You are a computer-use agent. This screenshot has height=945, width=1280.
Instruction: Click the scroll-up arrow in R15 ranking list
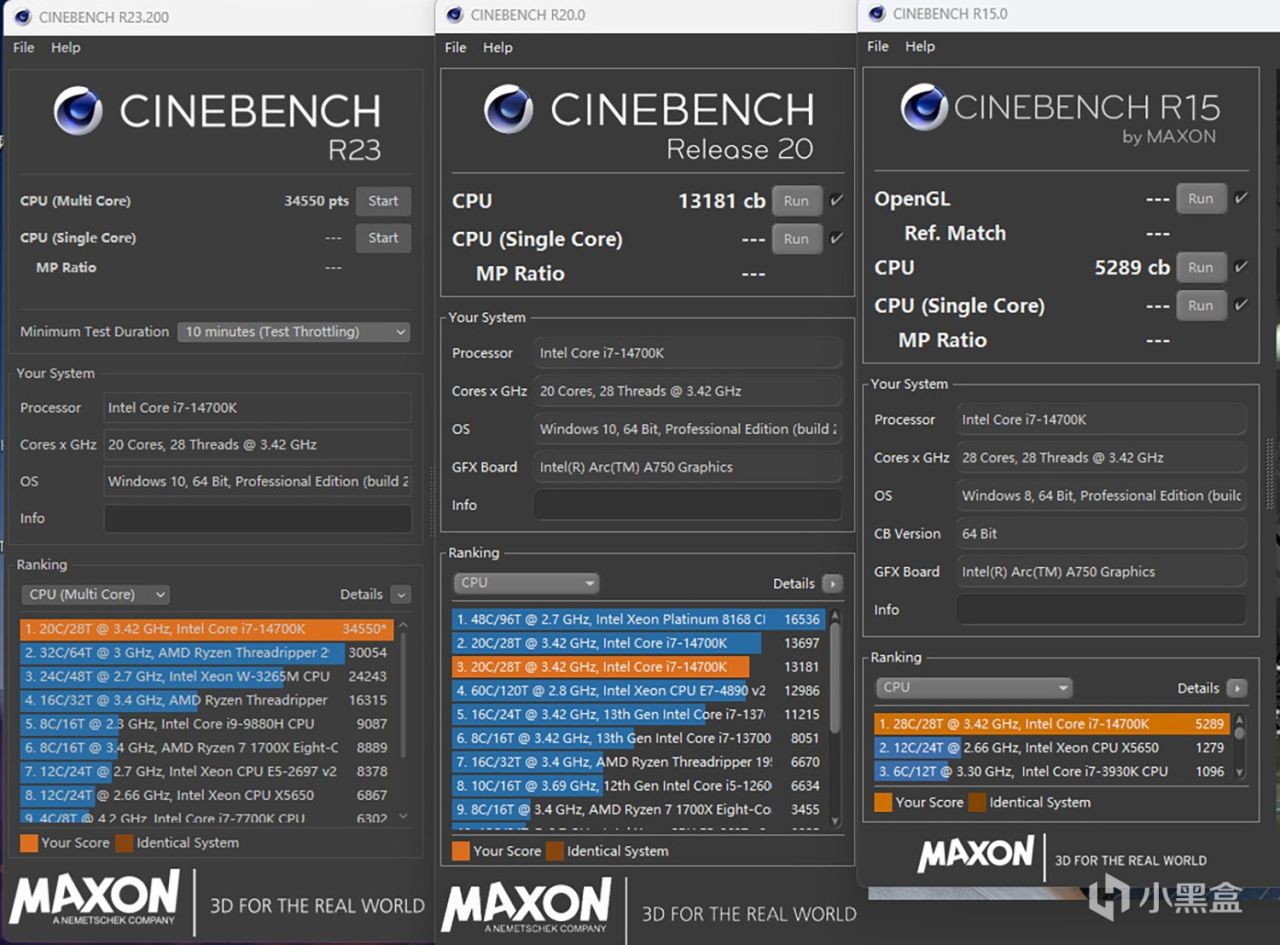click(x=1240, y=719)
